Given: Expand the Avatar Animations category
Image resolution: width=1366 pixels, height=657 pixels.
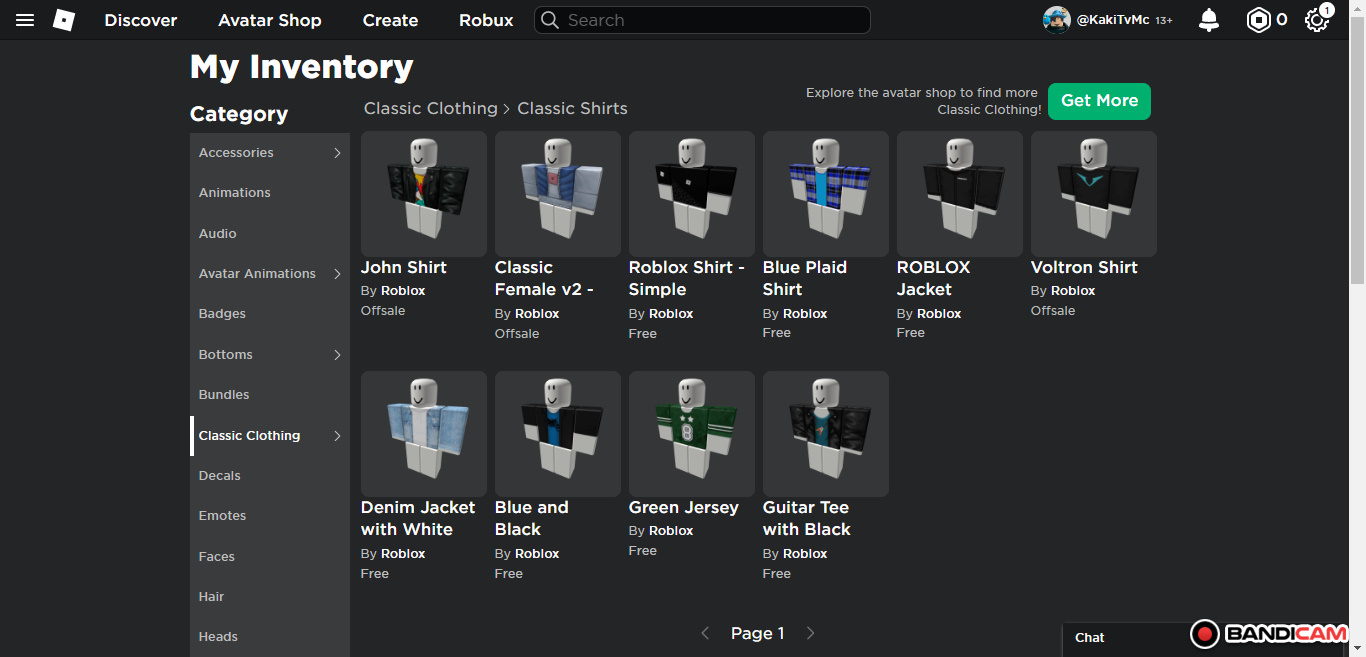Looking at the screenshot, I should point(337,274).
